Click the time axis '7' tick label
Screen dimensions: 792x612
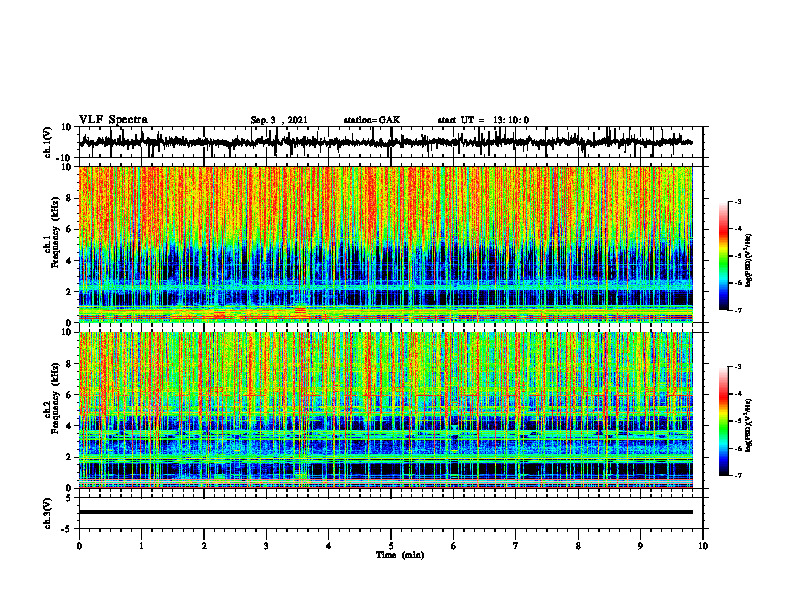click(516, 546)
